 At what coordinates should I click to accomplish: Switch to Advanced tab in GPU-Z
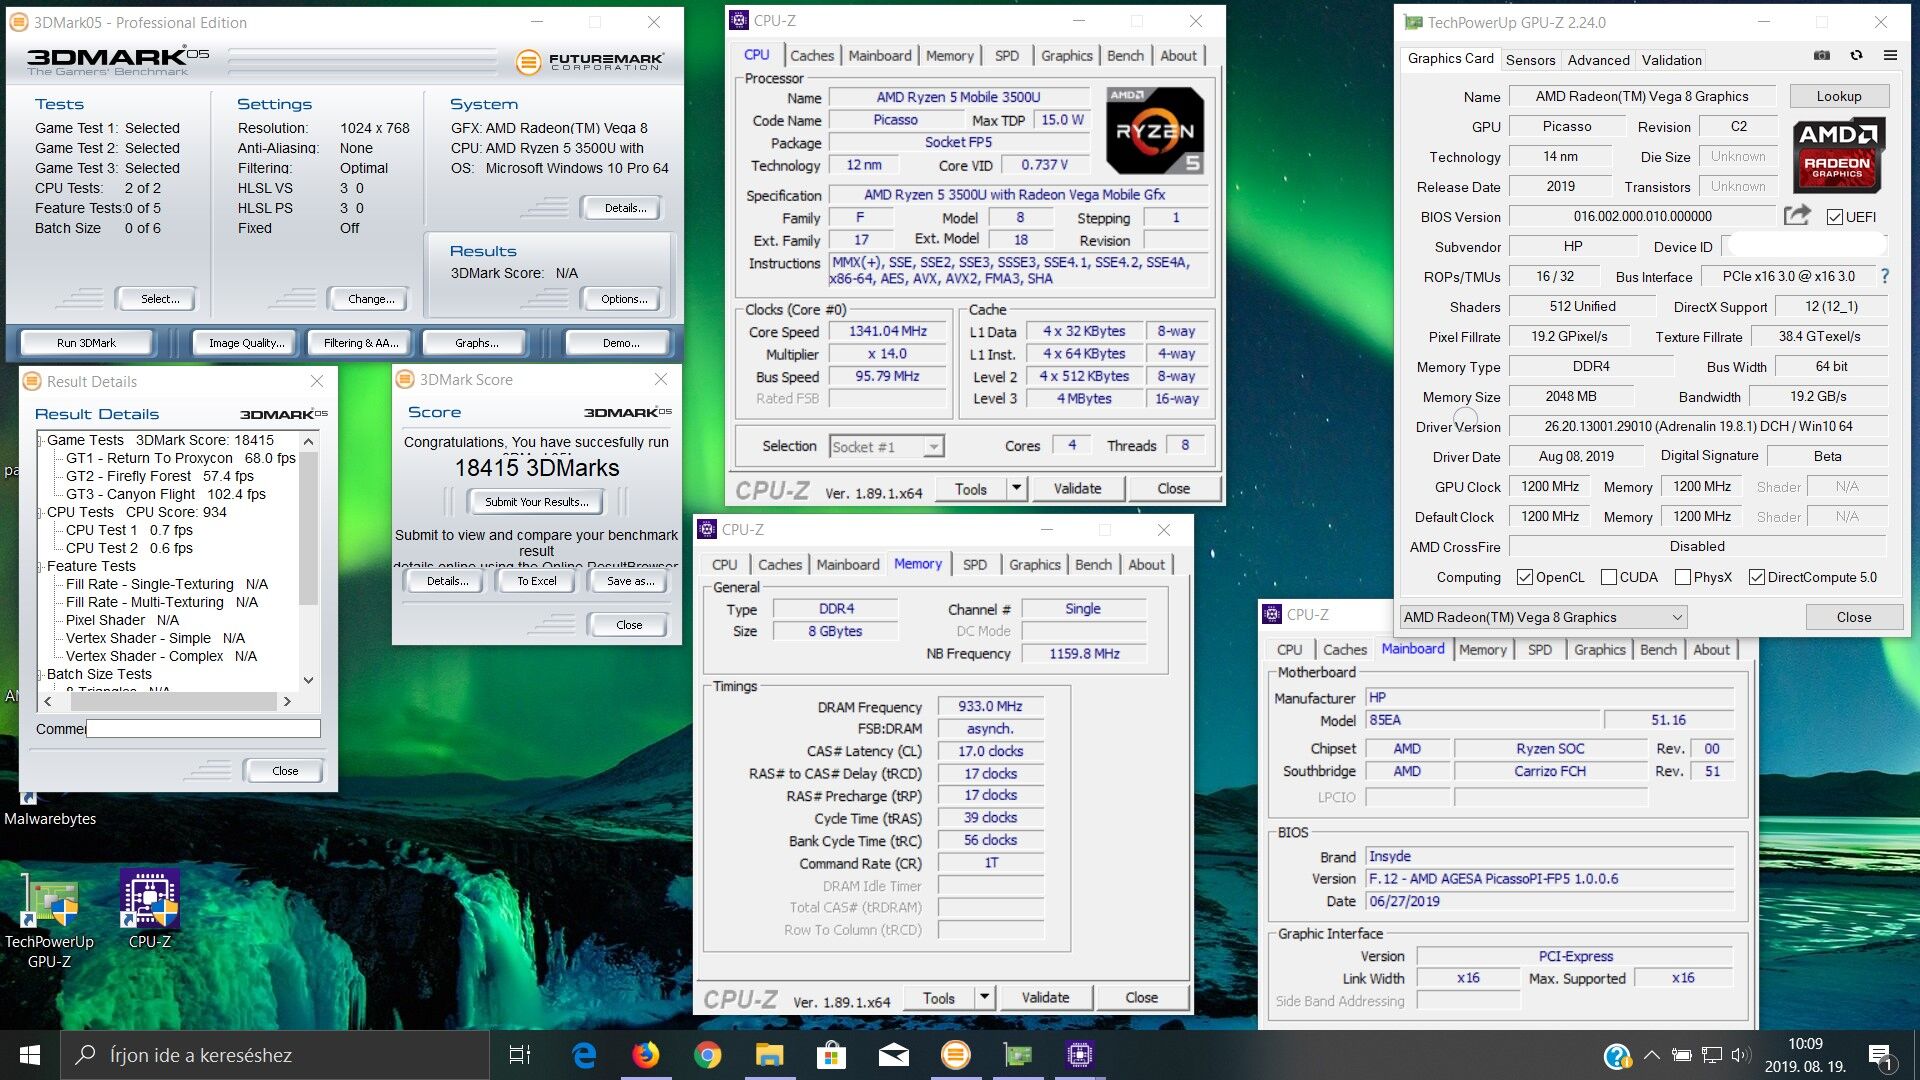(1598, 60)
